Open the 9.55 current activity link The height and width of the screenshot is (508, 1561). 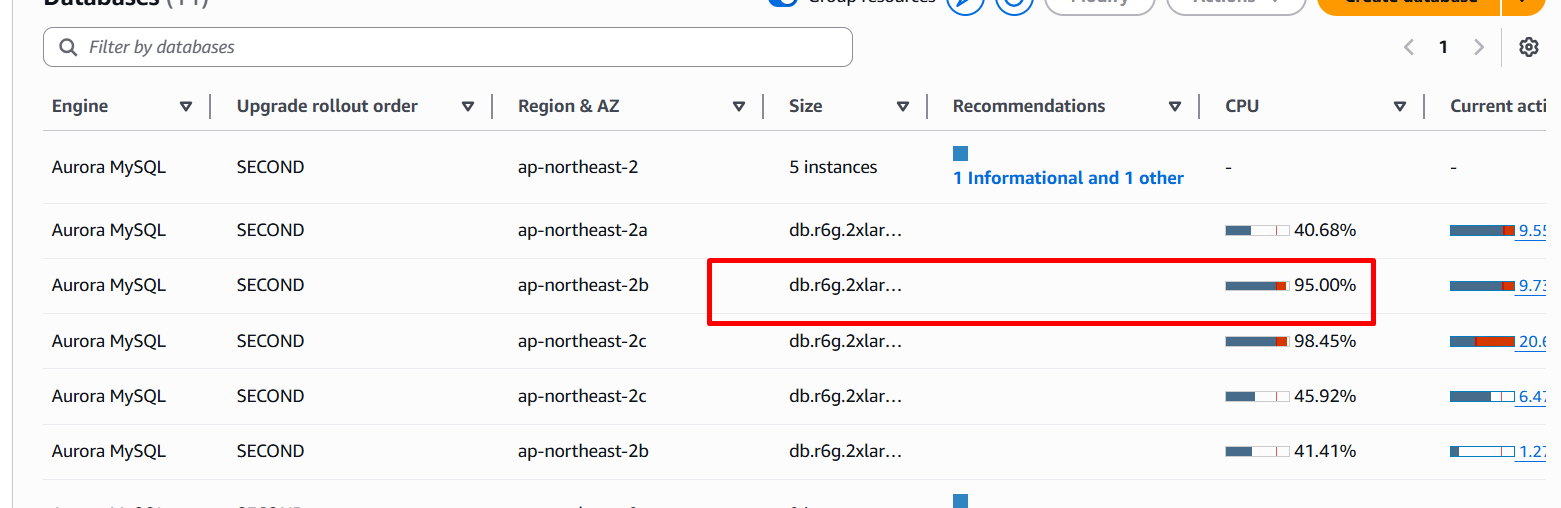click(x=1533, y=230)
